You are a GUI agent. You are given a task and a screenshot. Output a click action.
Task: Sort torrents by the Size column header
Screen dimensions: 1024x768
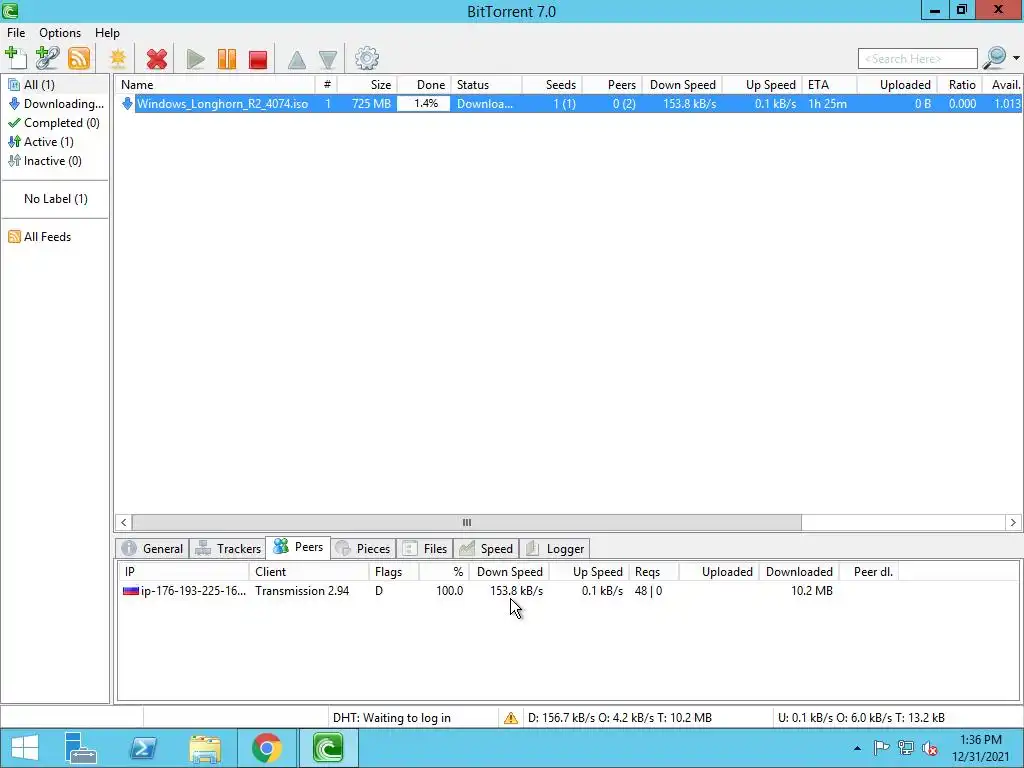tap(366, 85)
